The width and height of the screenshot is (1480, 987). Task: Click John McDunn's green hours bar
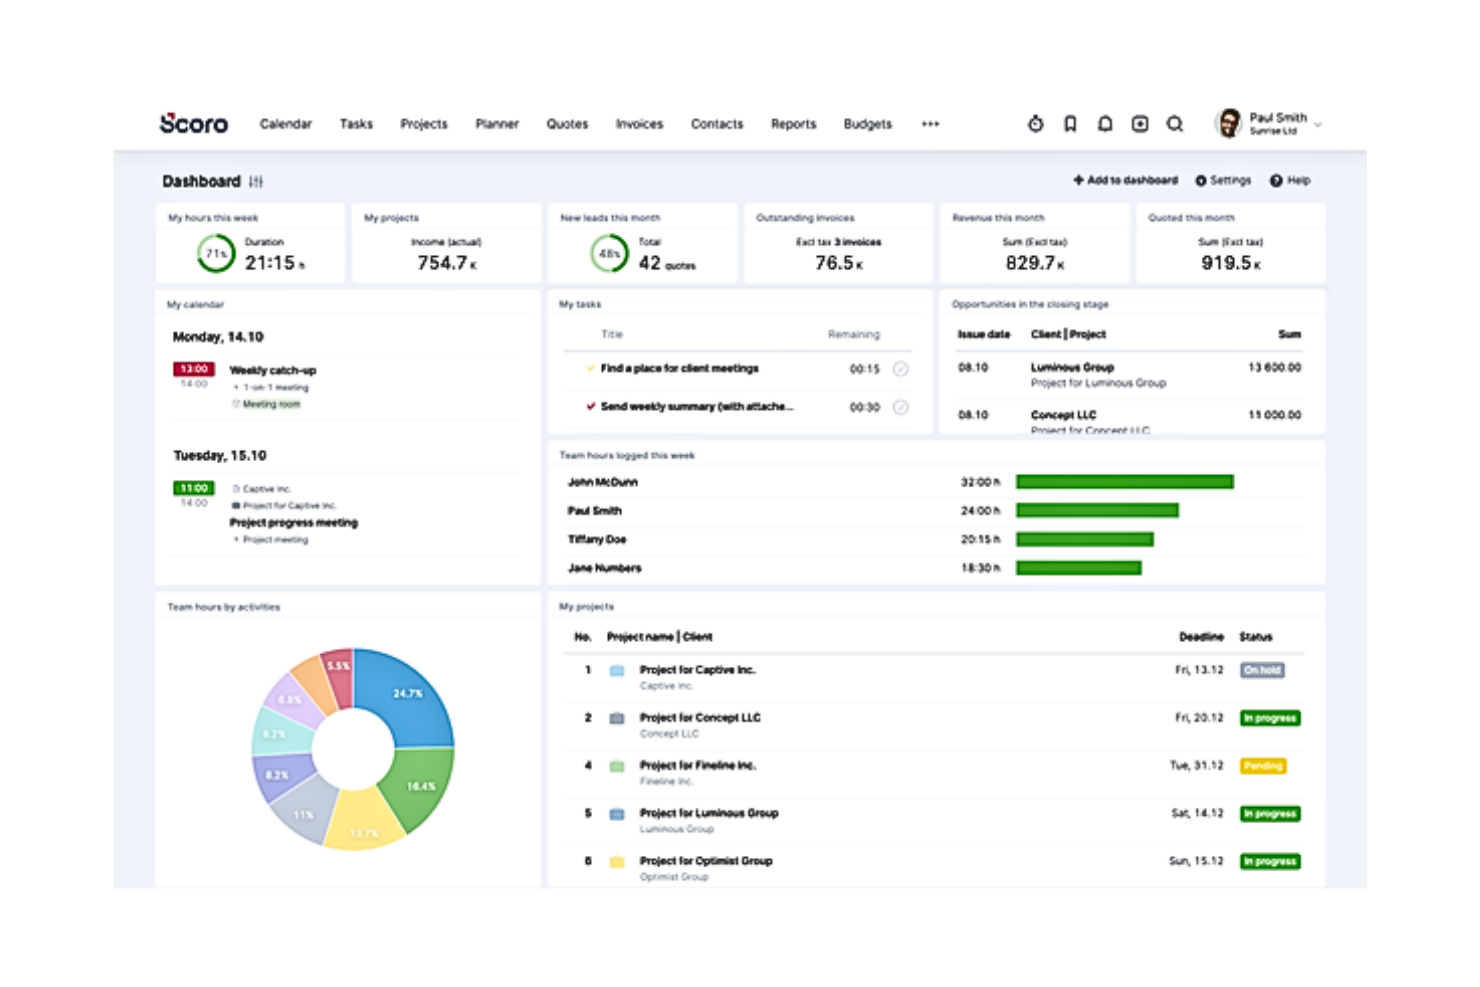[x=1125, y=482]
